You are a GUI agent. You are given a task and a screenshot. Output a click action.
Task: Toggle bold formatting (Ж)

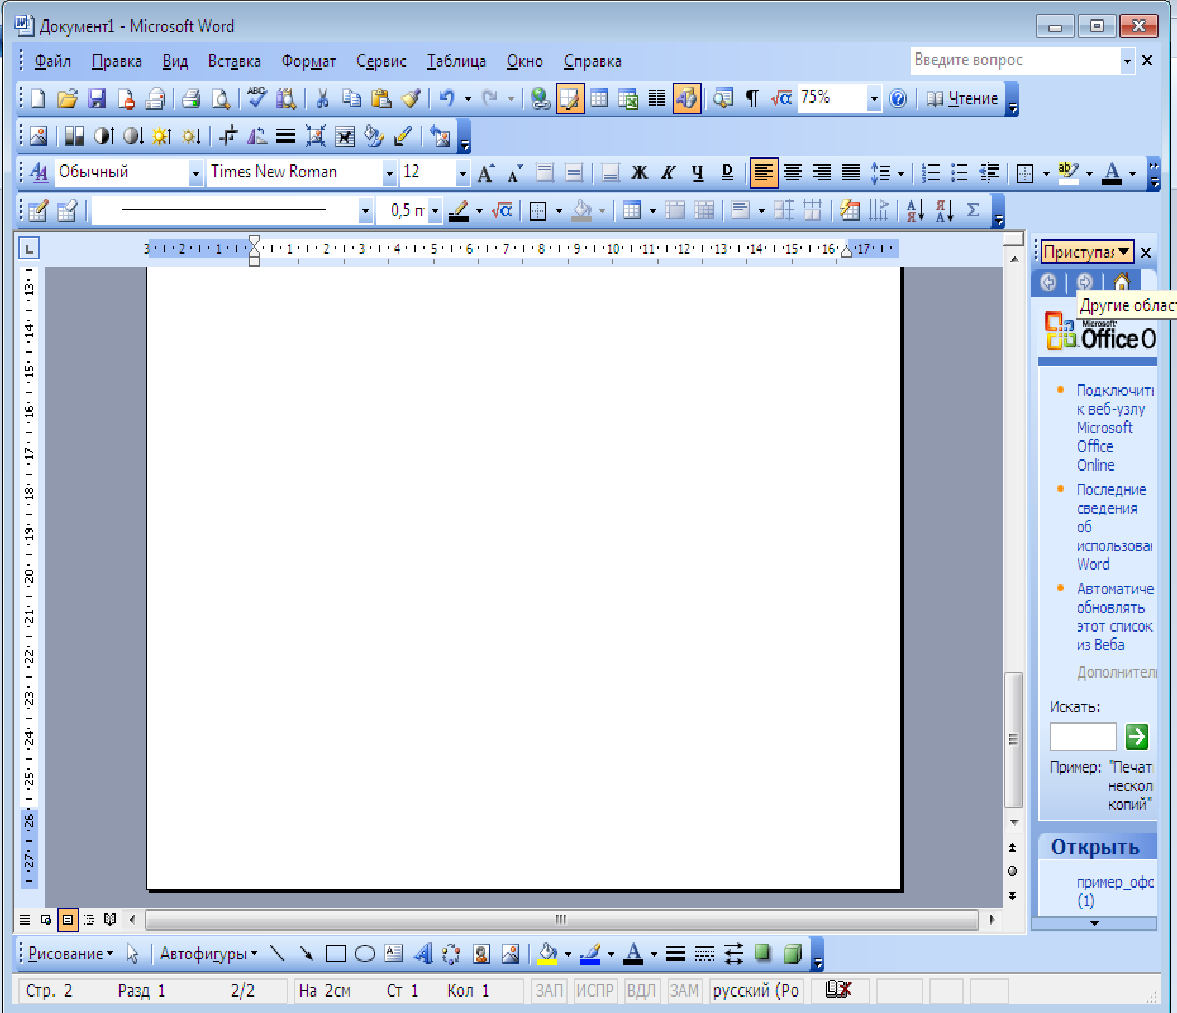639,173
